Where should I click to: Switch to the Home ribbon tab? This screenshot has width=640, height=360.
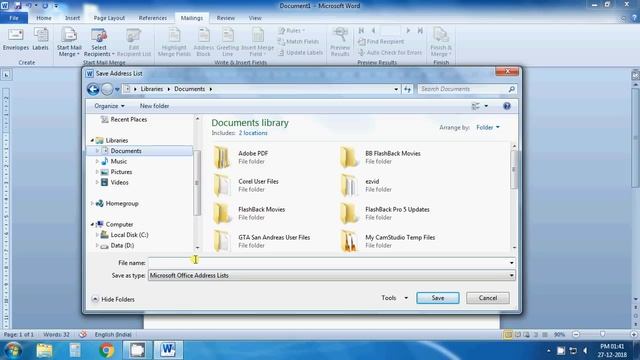44,18
